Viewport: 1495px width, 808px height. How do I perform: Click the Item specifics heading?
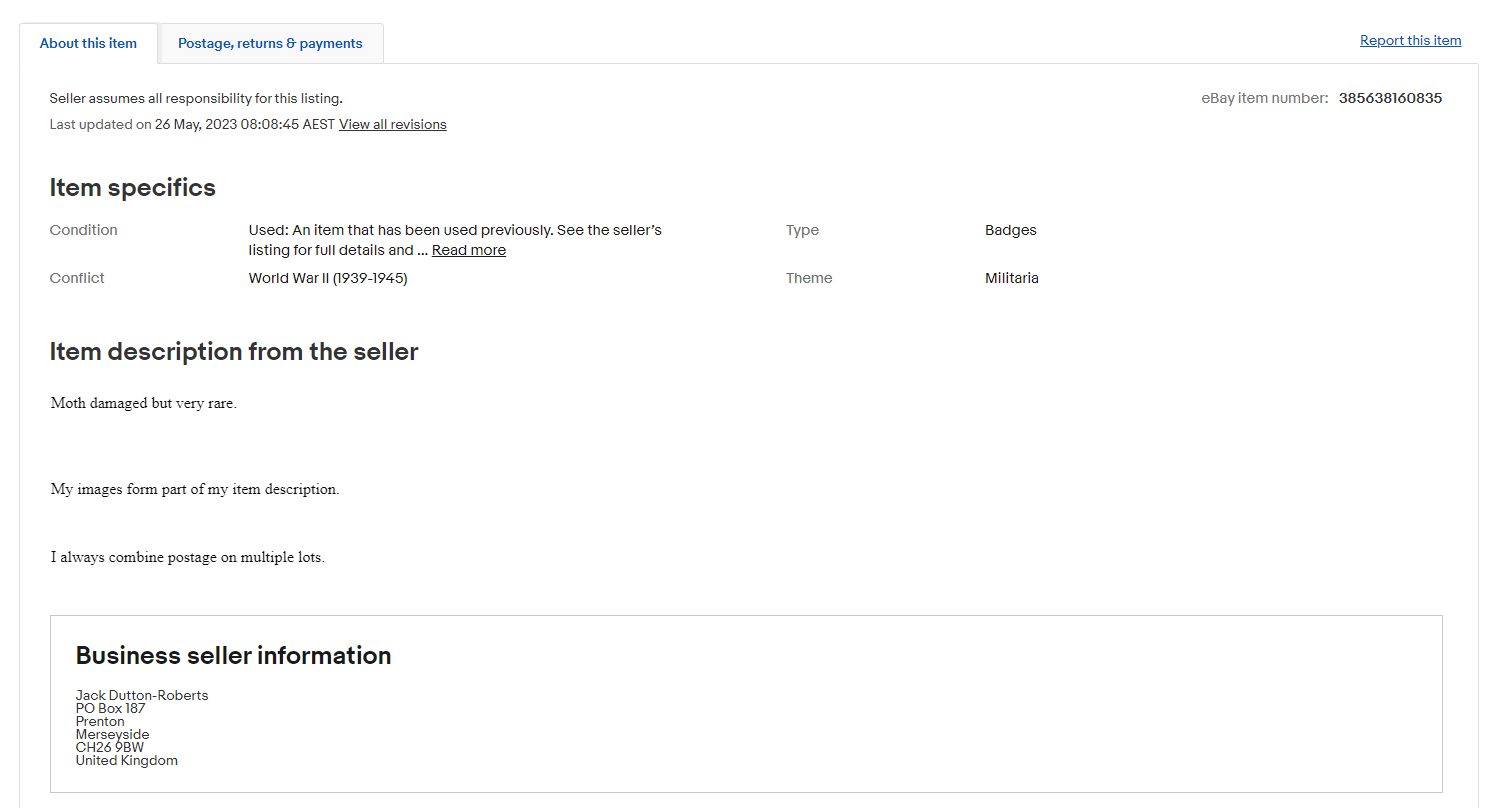click(132, 188)
